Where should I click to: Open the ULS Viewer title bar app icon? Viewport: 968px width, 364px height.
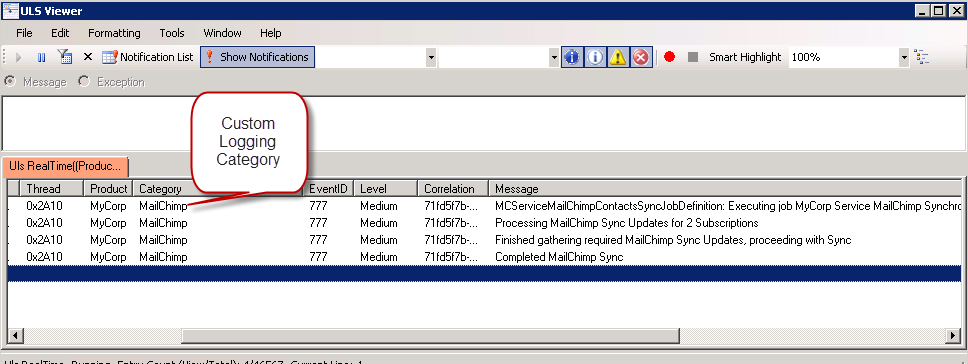pyautogui.click(x=10, y=10)
